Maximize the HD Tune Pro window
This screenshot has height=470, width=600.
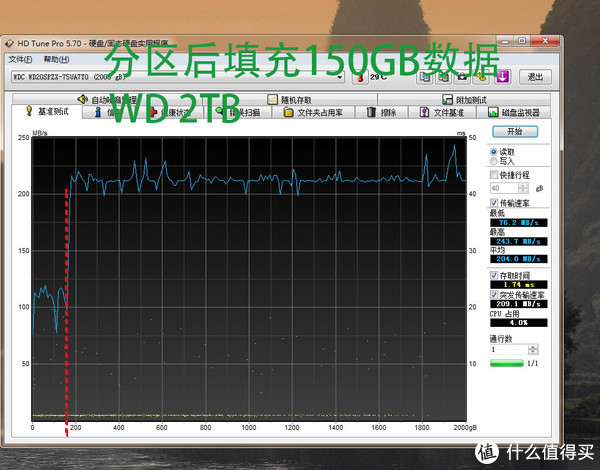[x=522, y=41]
